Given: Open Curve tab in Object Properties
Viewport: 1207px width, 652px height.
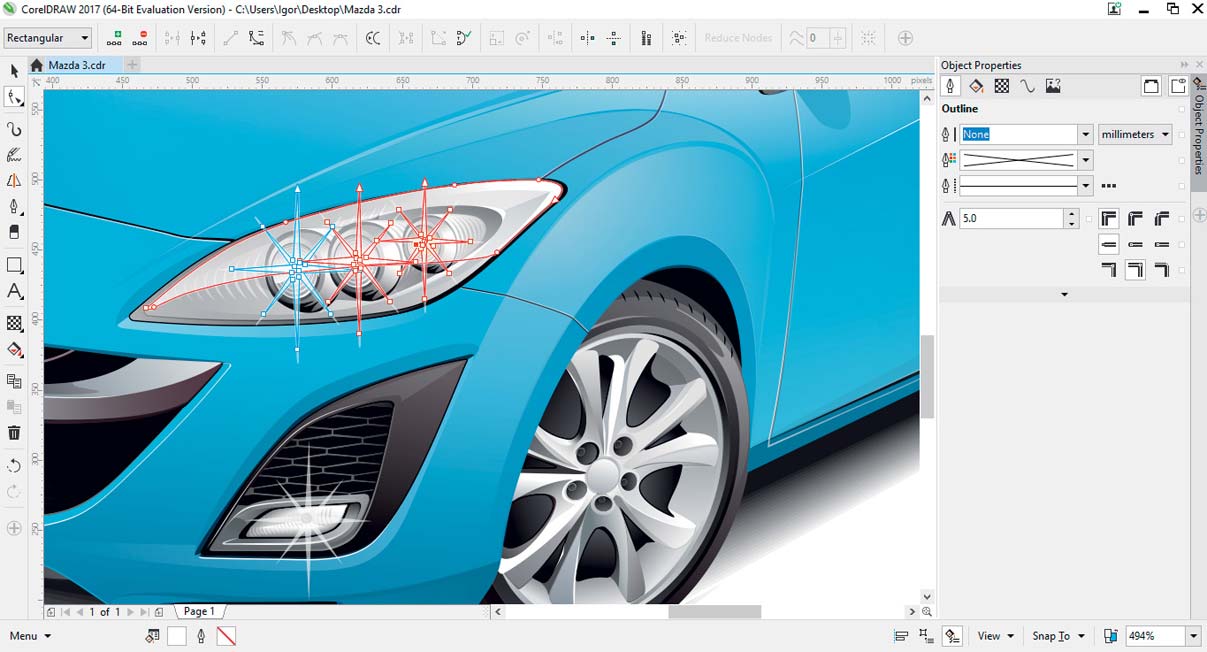Looking at the screenshot, I should click(x=1027, y=86).
